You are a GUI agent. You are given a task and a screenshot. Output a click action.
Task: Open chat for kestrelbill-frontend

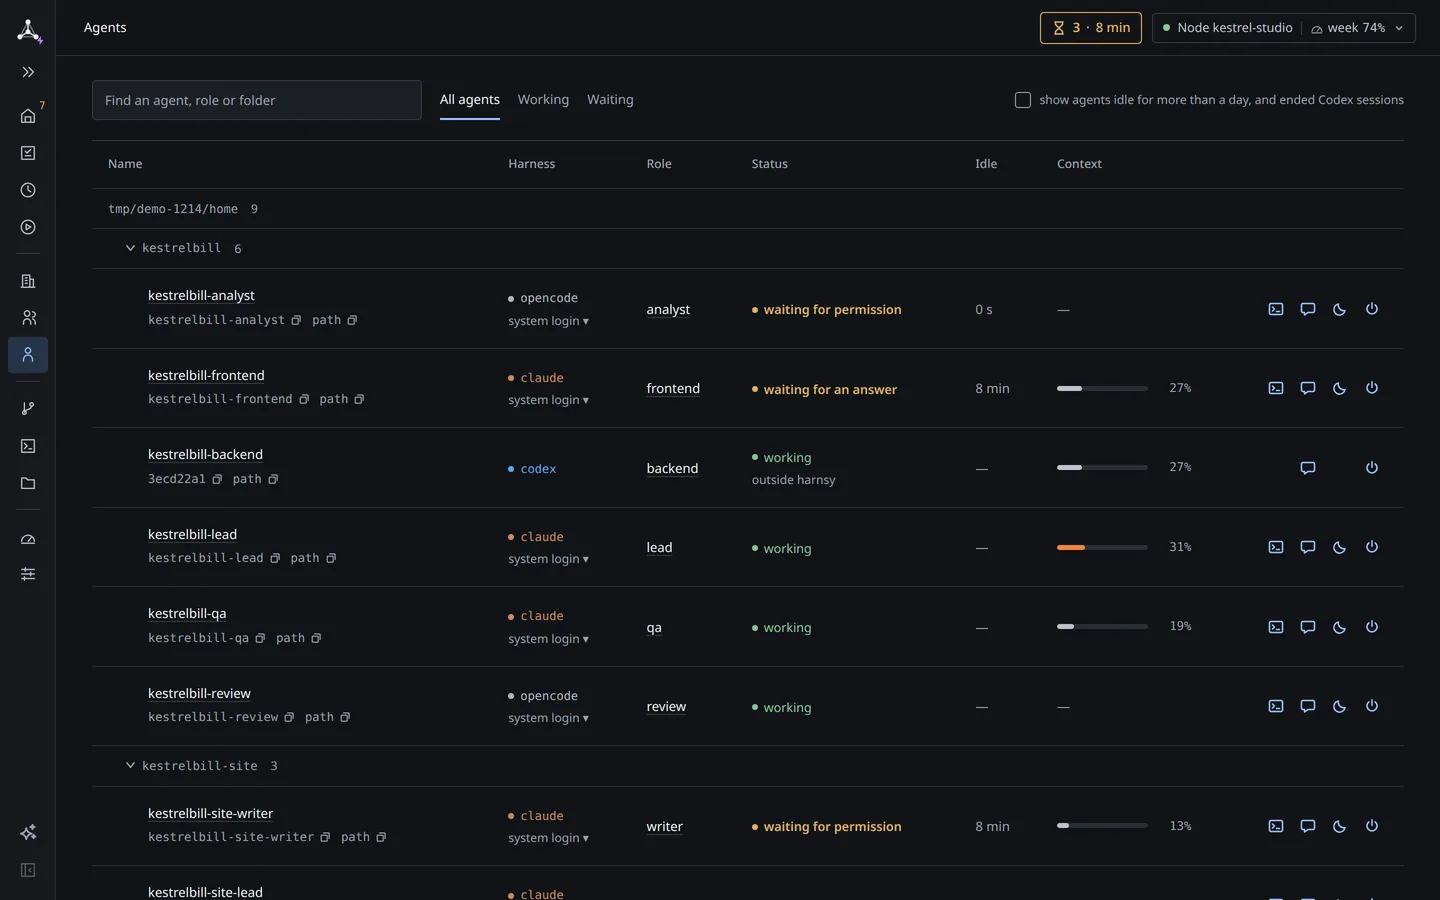[x=1308, y=388]
